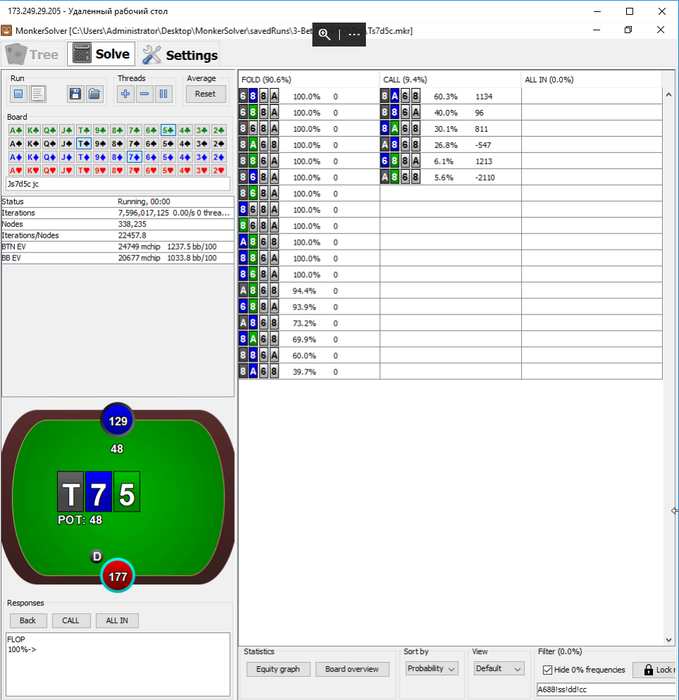Image resolution: width=679 pixels, height=700 pixels.
Task: Click the CALL response button
Action: tap(71, 621)
